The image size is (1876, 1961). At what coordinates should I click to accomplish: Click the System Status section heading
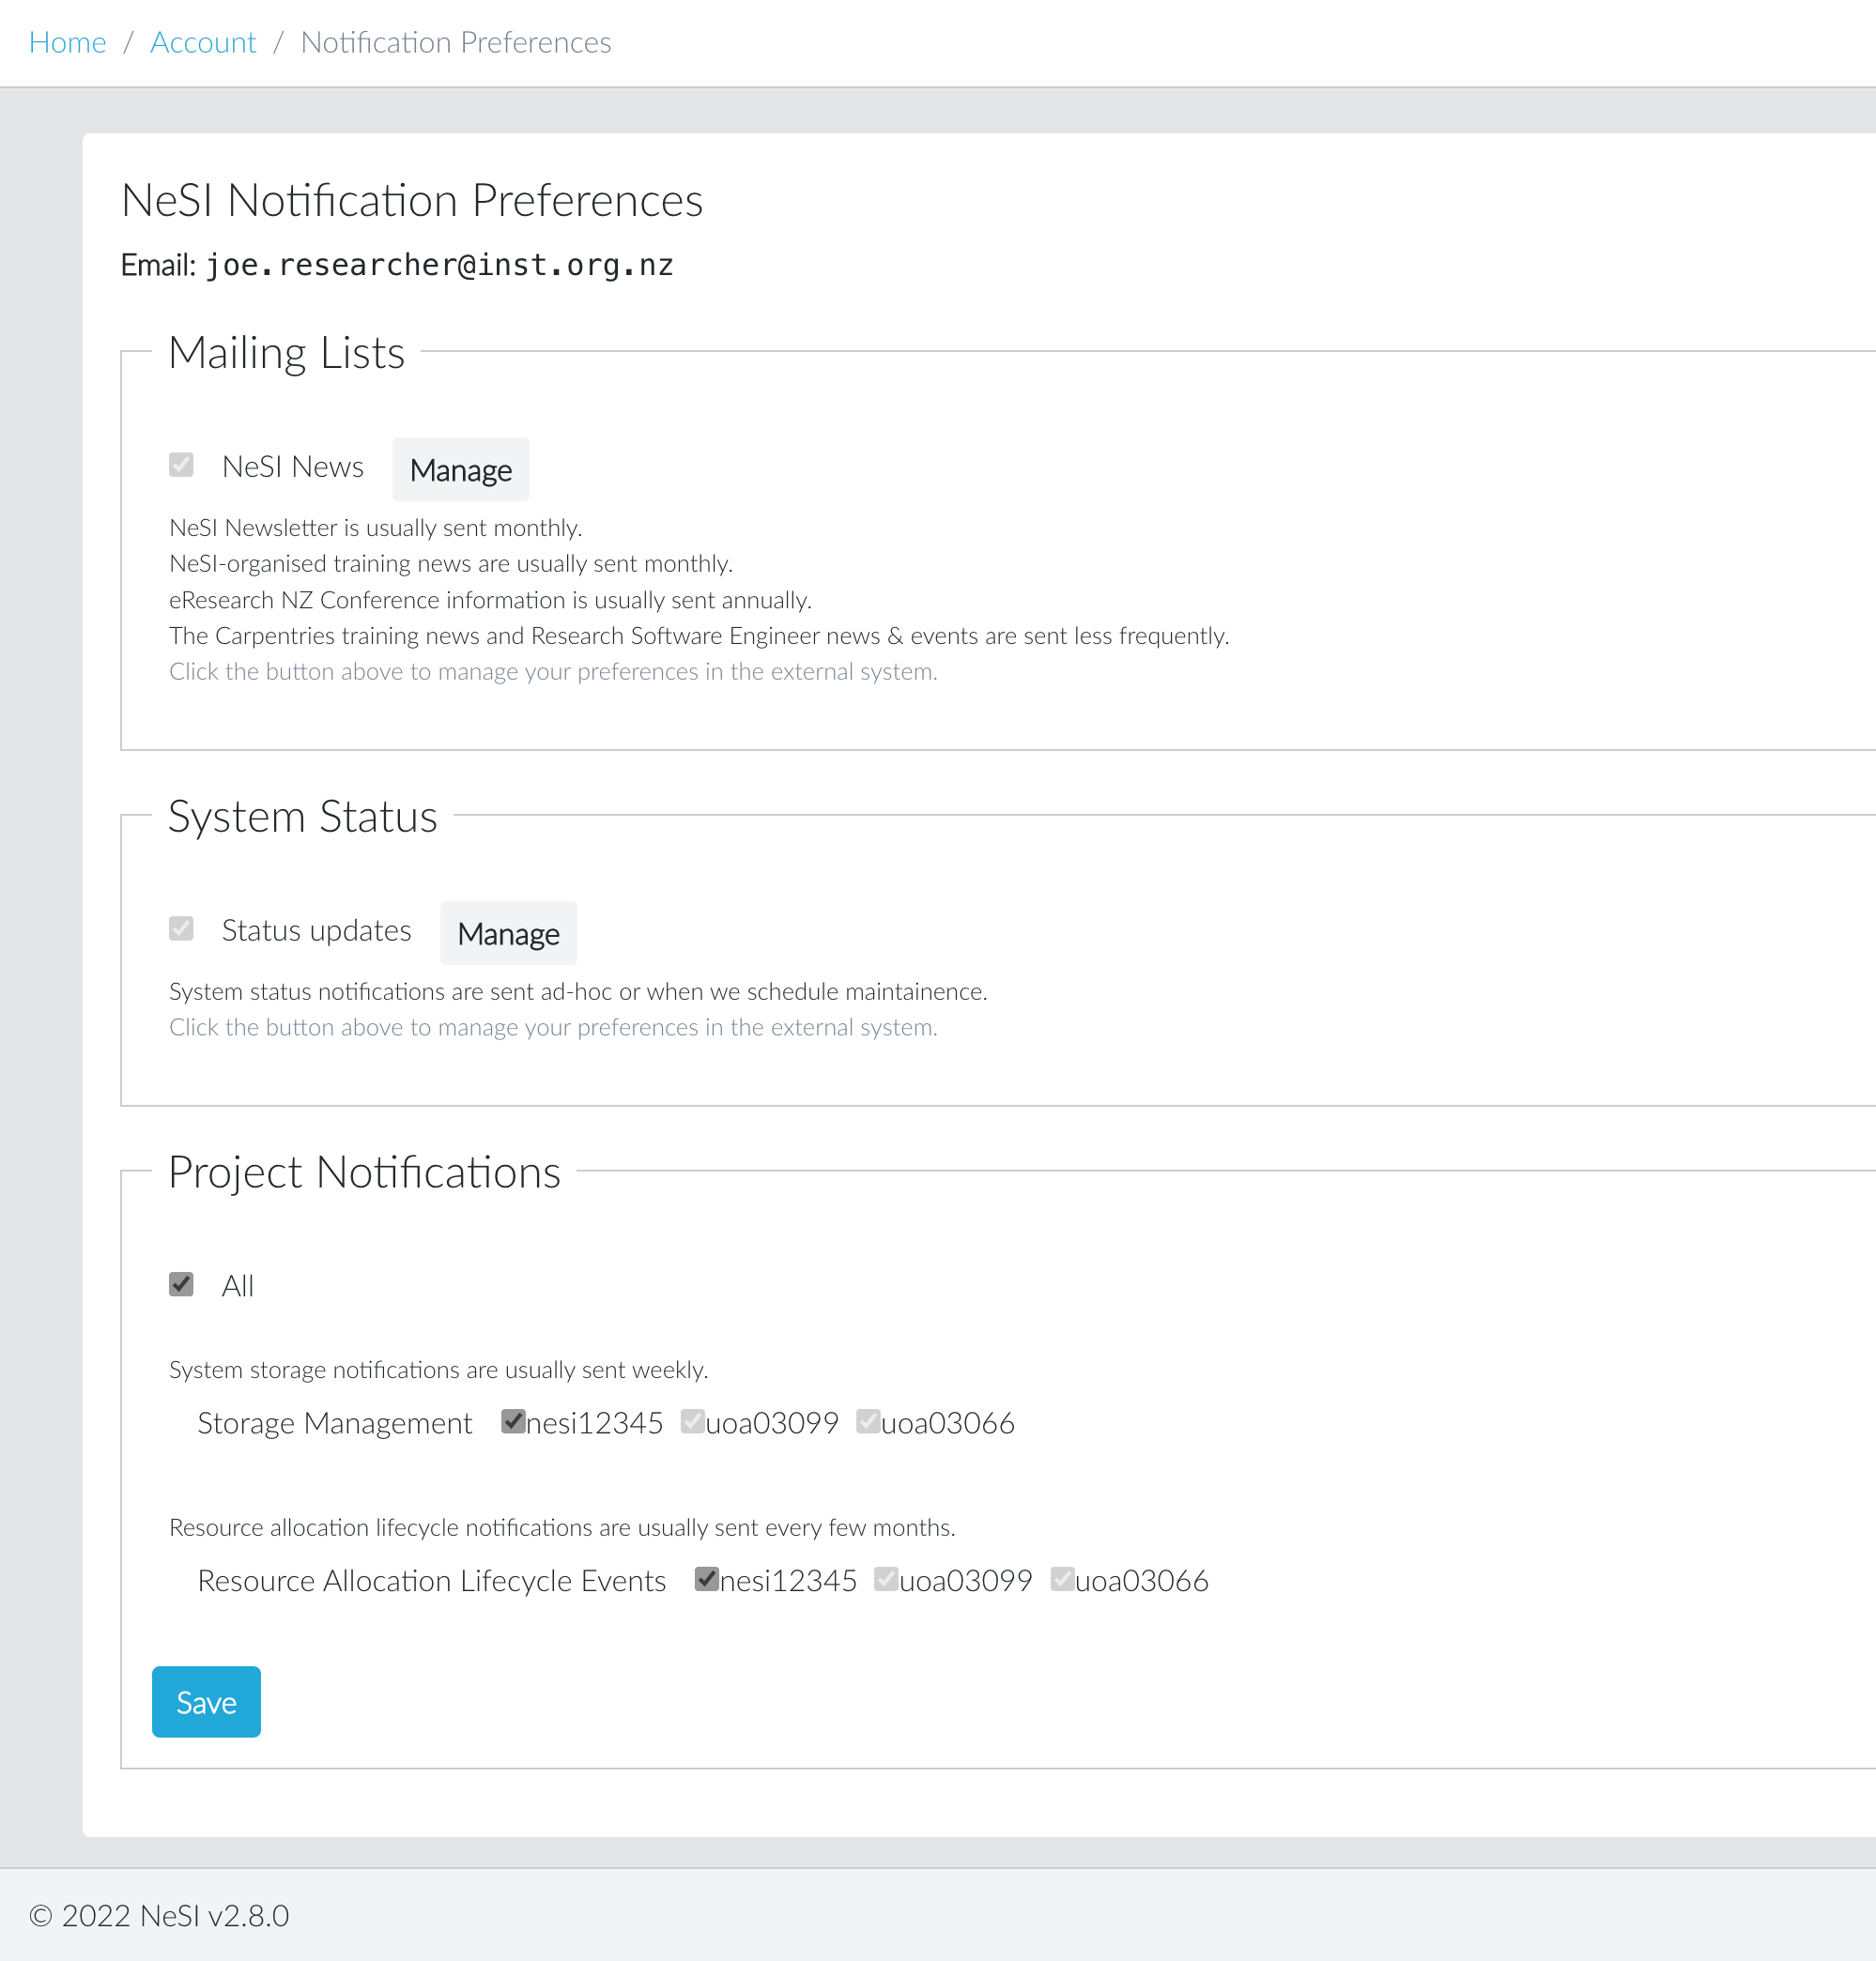[x=302, y=817]
